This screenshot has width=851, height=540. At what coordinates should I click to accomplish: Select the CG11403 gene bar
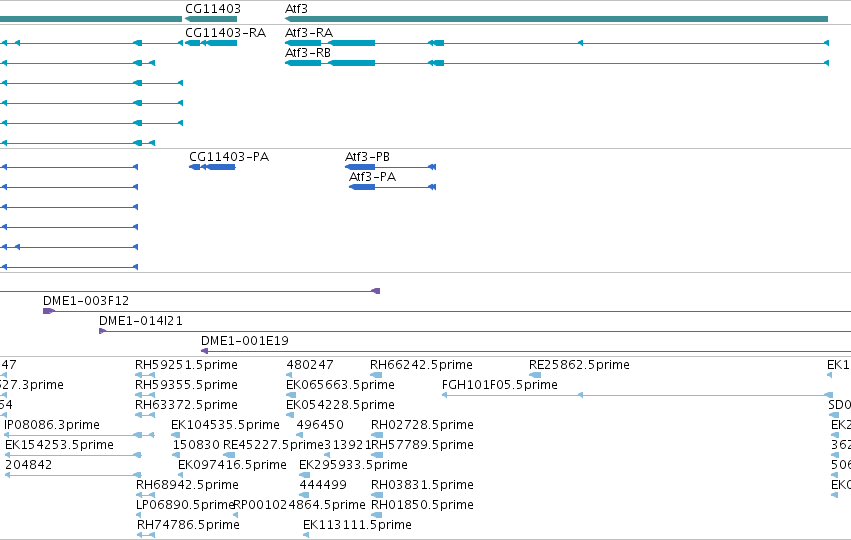click(x=211, y=19)
